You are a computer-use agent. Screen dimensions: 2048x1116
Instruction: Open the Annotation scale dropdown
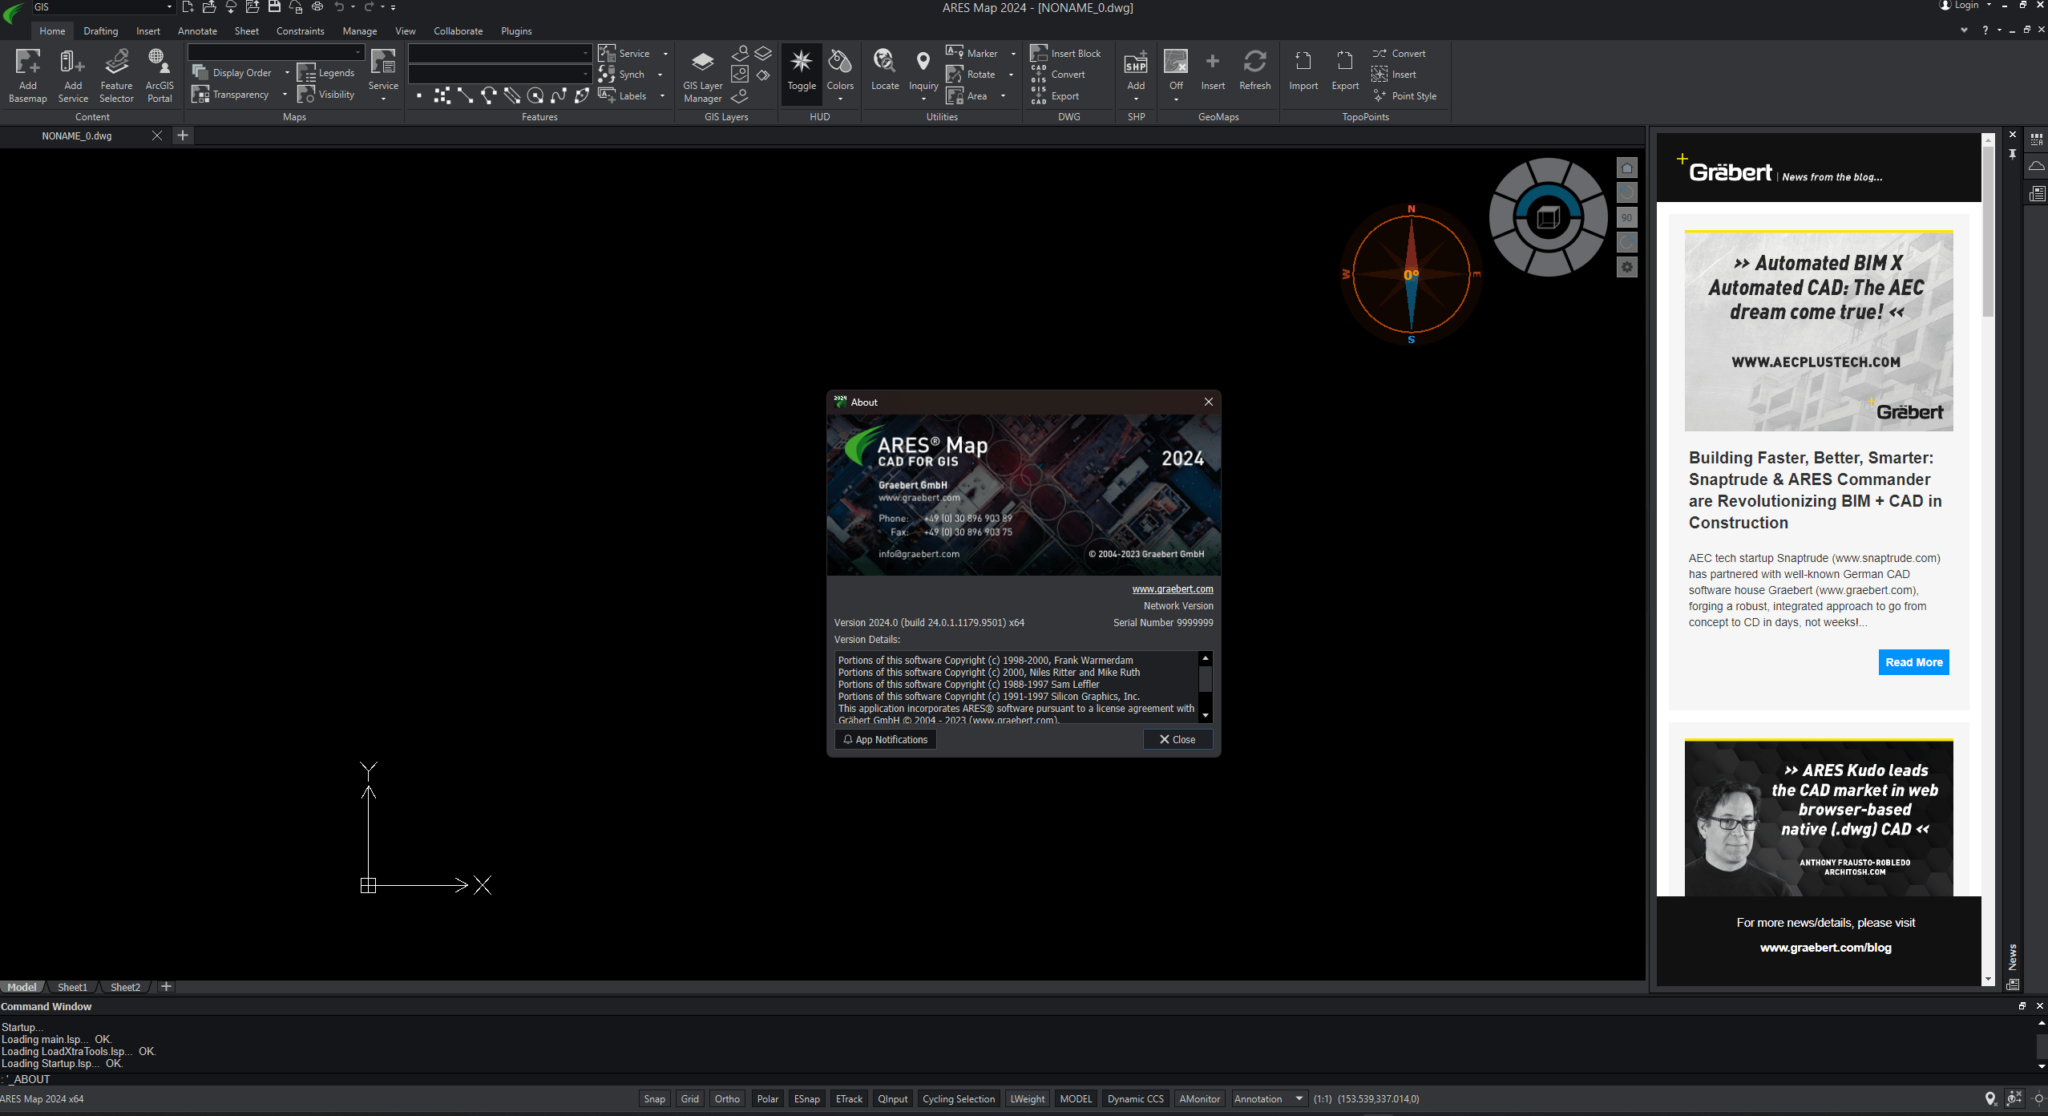coord(1299,1099)
